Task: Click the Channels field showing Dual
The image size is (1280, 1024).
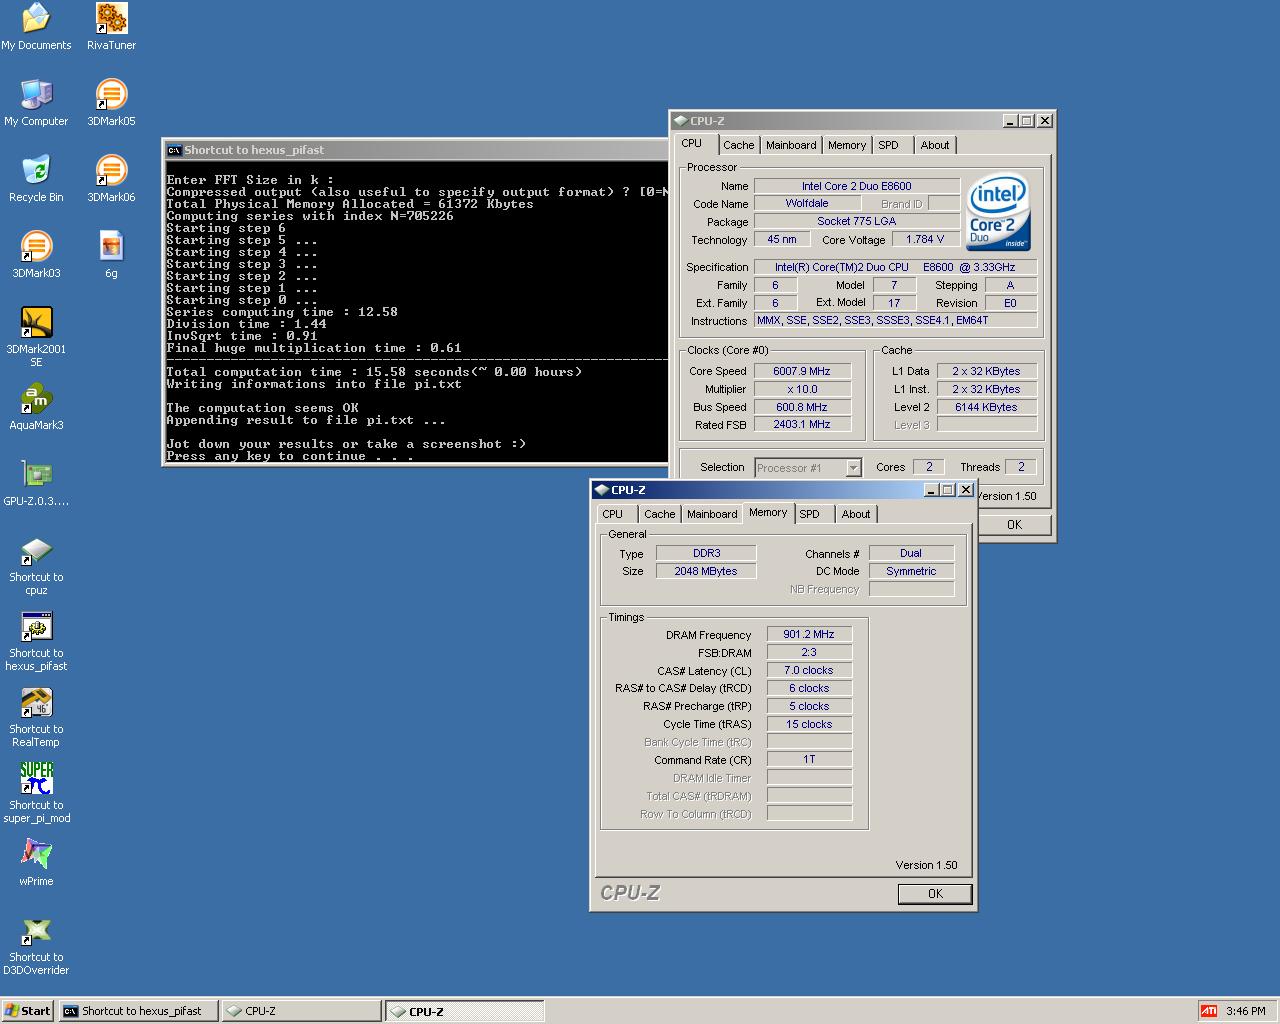Action: pyautogui.click(x=911, y=553)
